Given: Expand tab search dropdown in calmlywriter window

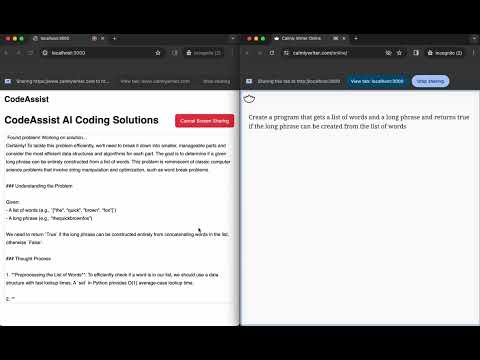Looking at the screenshot, I should [x=474, y=38].
